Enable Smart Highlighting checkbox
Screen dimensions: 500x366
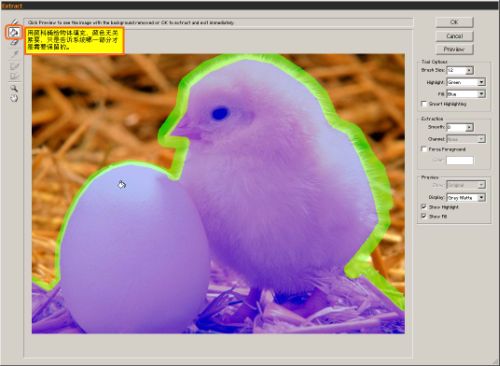pos(424,104)
